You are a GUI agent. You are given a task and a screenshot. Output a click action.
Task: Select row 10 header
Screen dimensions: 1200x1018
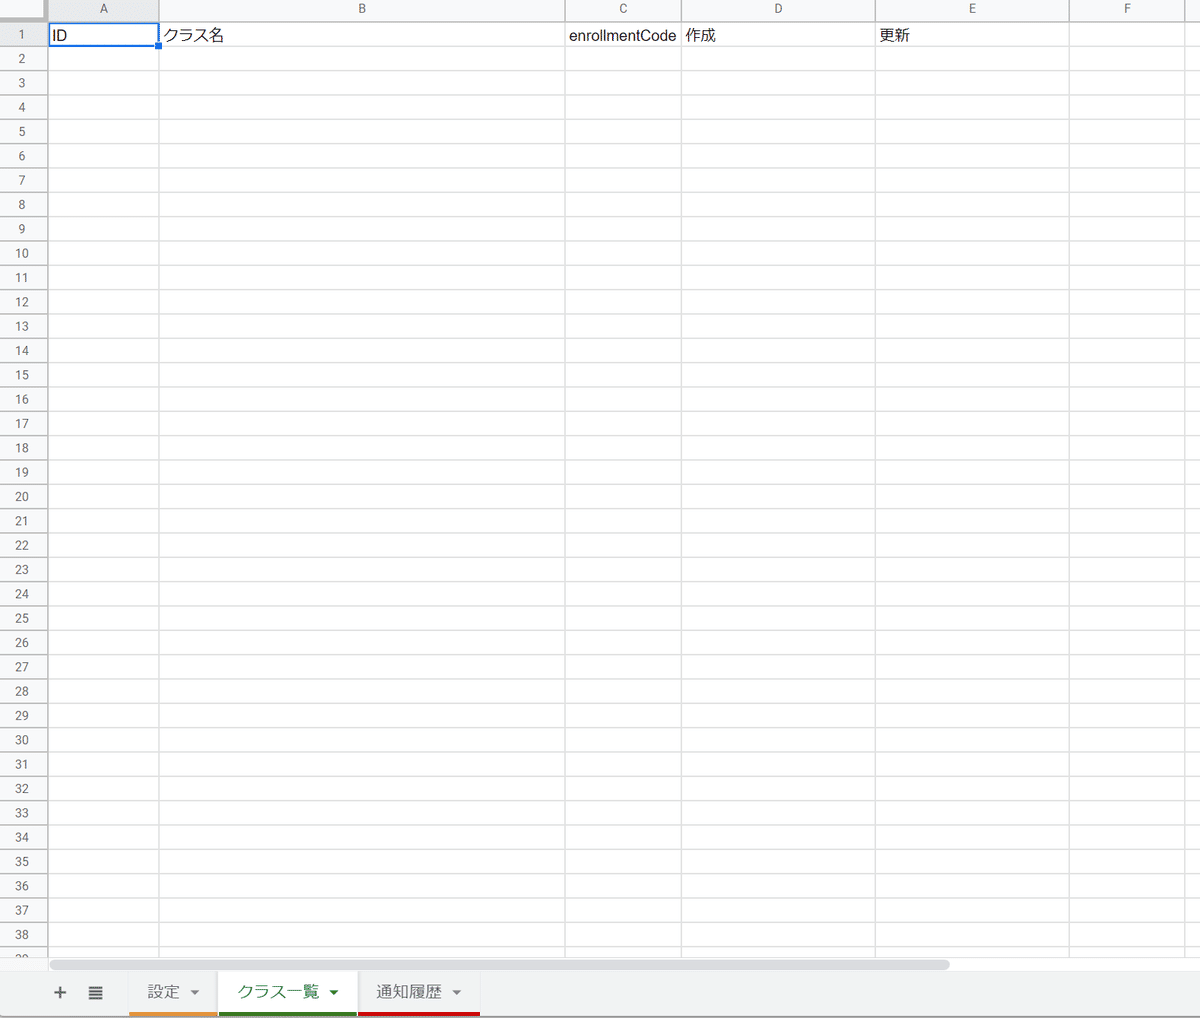pos(22,254)
